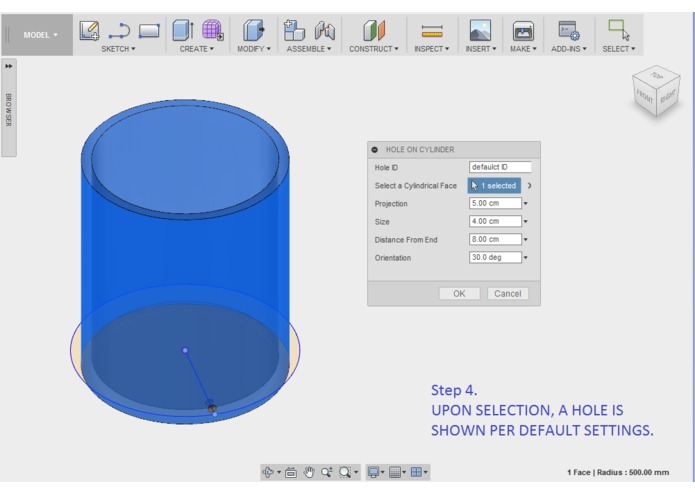Image resolution: width=695 pixels, height=494 pixels.
Task: Click the '1 Face | Radius : 500.00 mm' status text
Action: click(618, 472)
